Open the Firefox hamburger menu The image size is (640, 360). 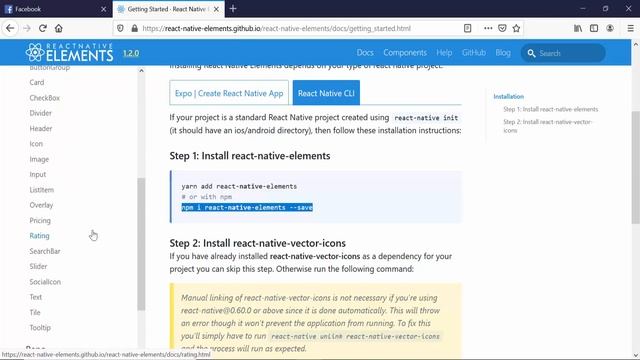pyautogui.click(x=630, y=28)
